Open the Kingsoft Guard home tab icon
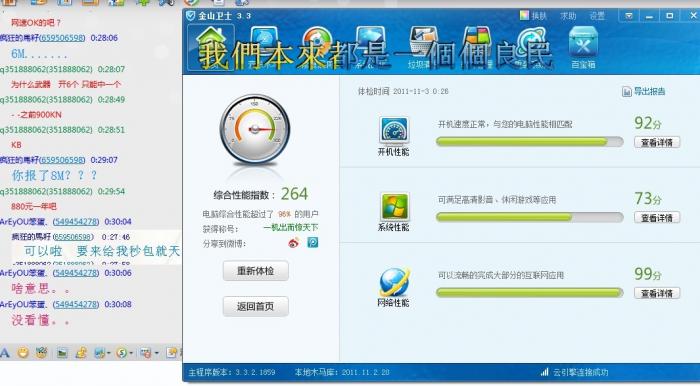The height and width of the screenshot is (386, 700). 211,47
